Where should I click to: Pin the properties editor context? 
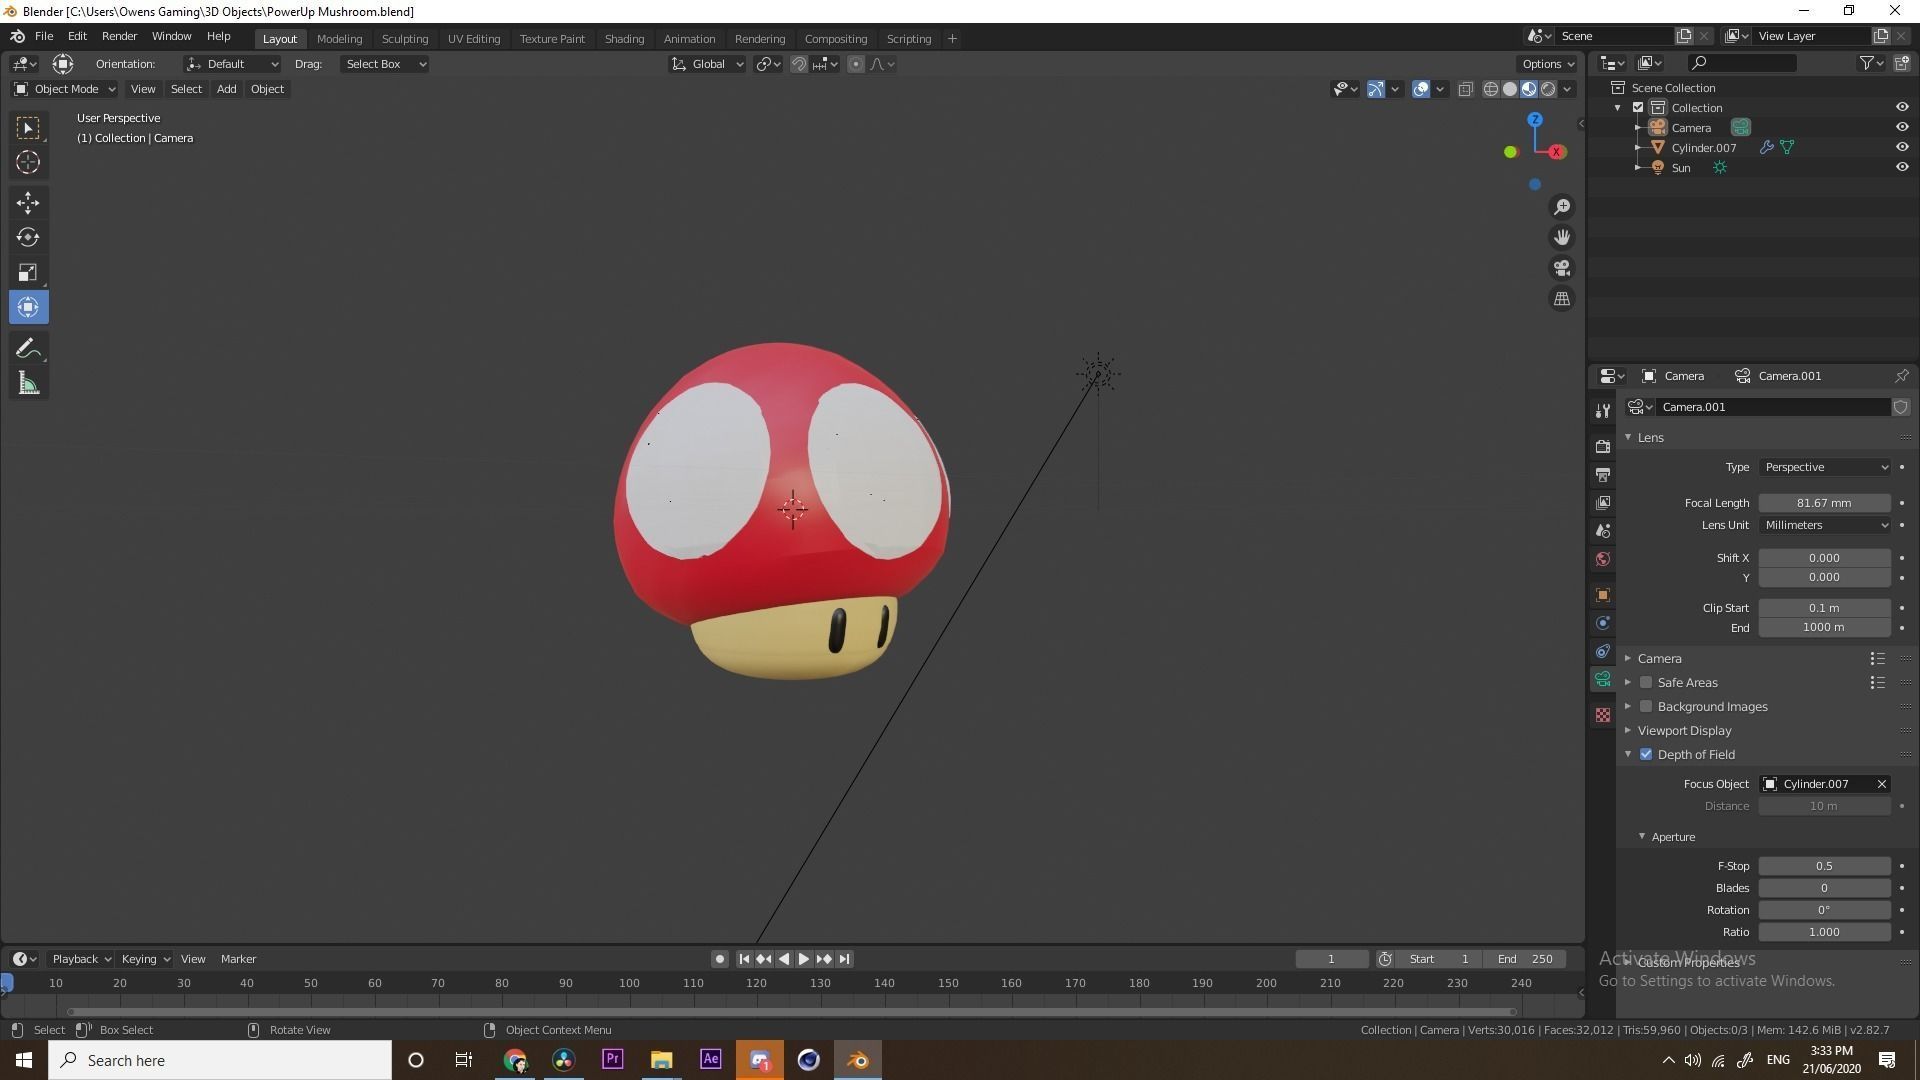point(1901,376)
